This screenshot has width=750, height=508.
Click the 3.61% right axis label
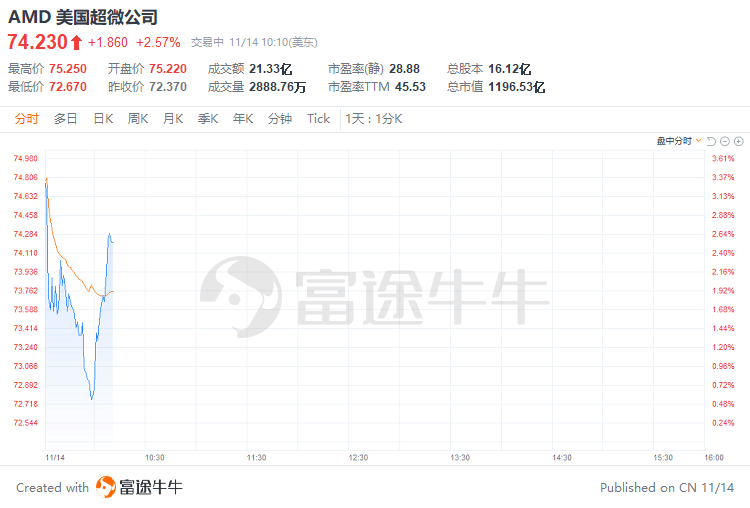723,158
